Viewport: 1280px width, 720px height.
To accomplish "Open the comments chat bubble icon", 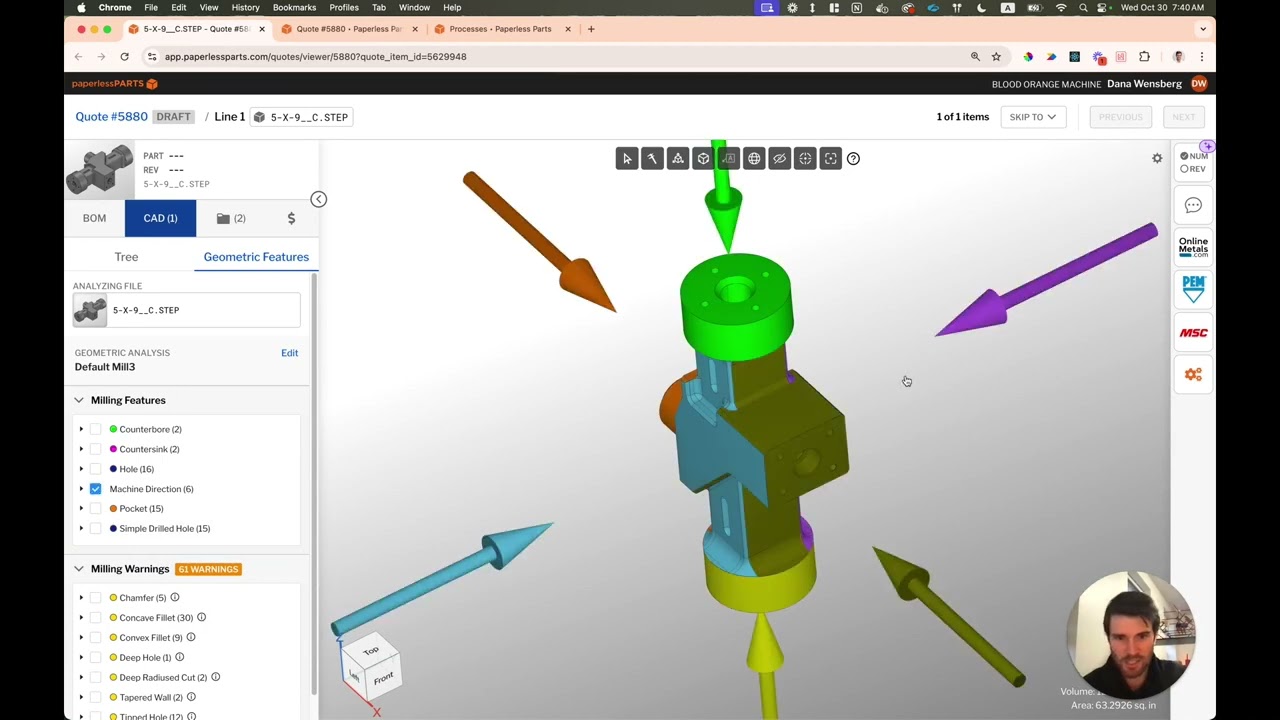I will pyautogui.click(x=1193, y=205).
